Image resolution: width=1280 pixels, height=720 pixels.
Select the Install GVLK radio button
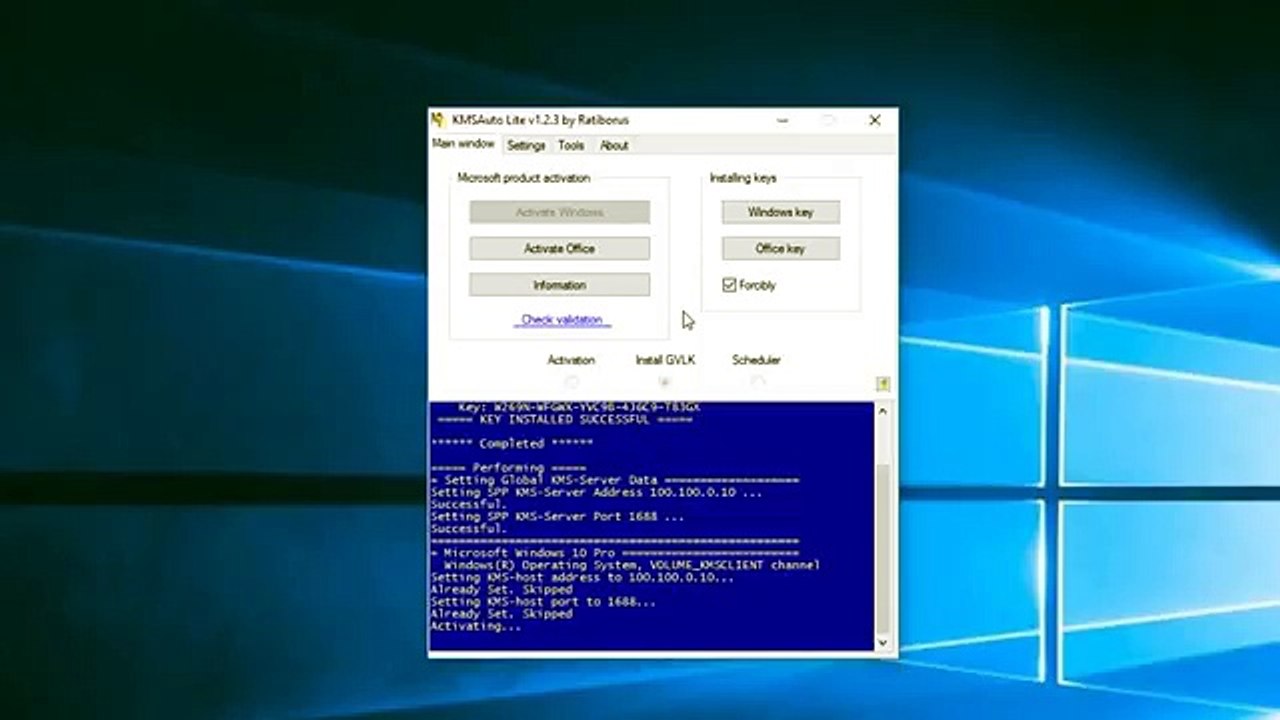point(664,382)
